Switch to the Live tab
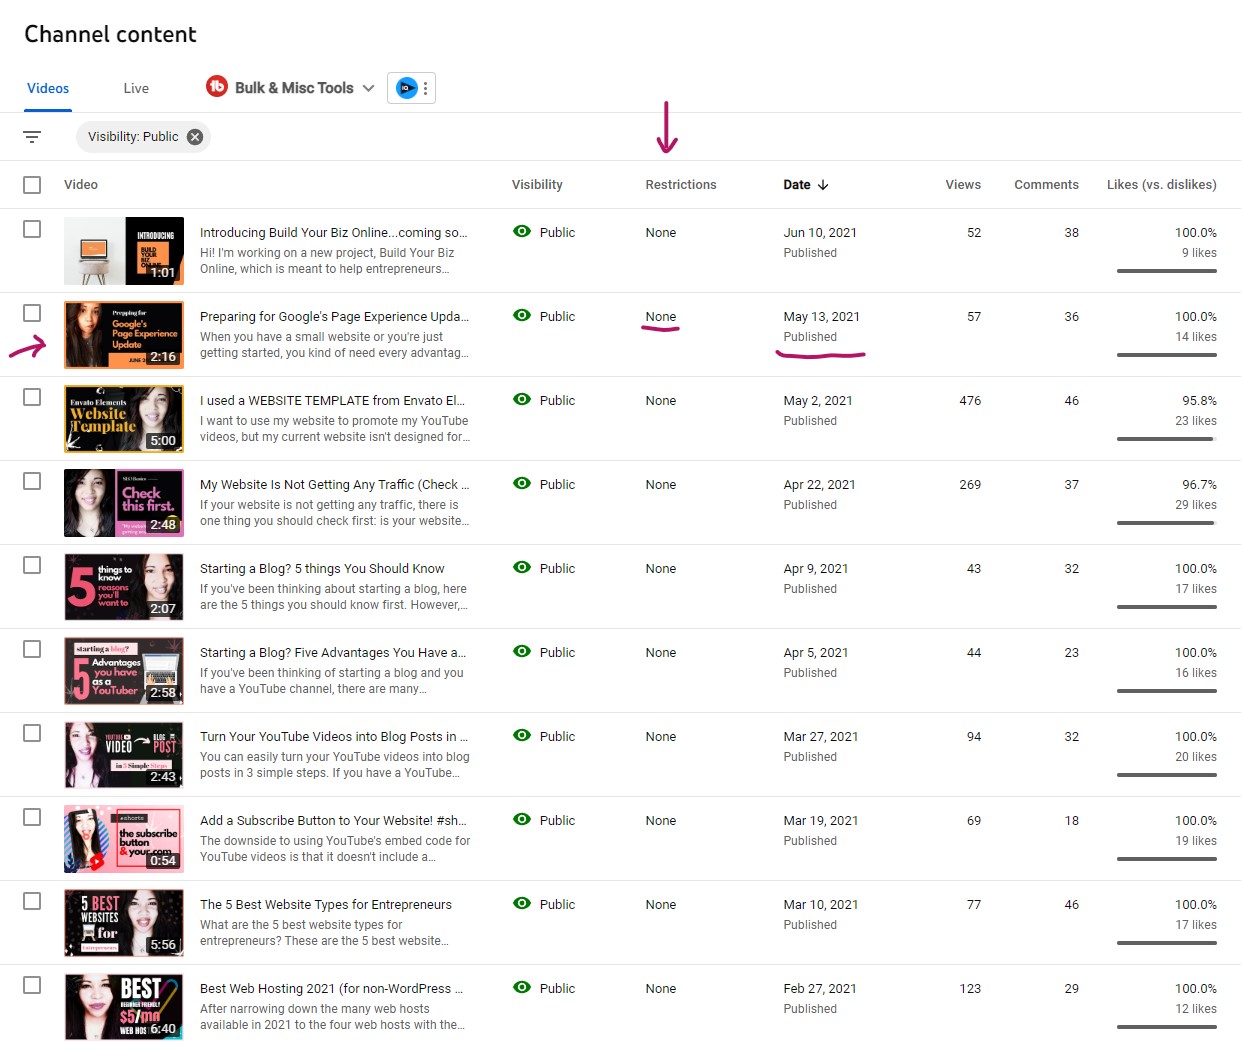 point(135,87)
